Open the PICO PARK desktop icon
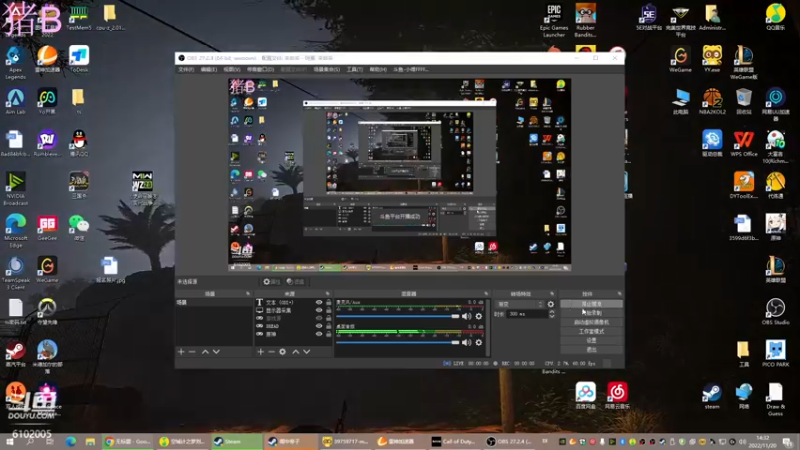 tap(775, 354)
